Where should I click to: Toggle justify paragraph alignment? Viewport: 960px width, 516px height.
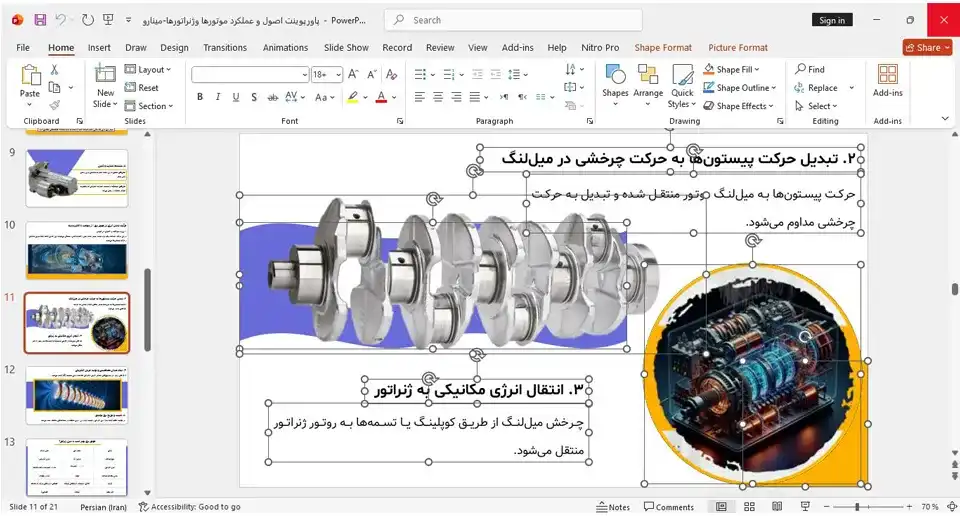(474, 97)
